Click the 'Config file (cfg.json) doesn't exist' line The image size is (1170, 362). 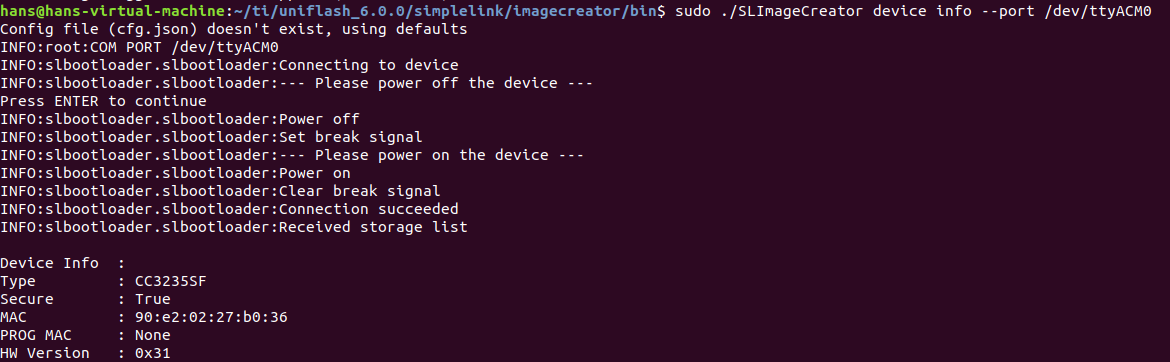[234, 29]
